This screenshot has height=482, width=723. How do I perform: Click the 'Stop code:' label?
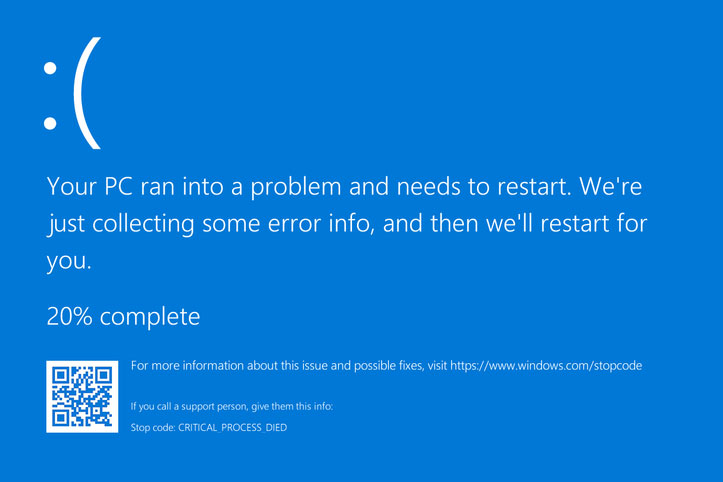click(x=153, y=428)
